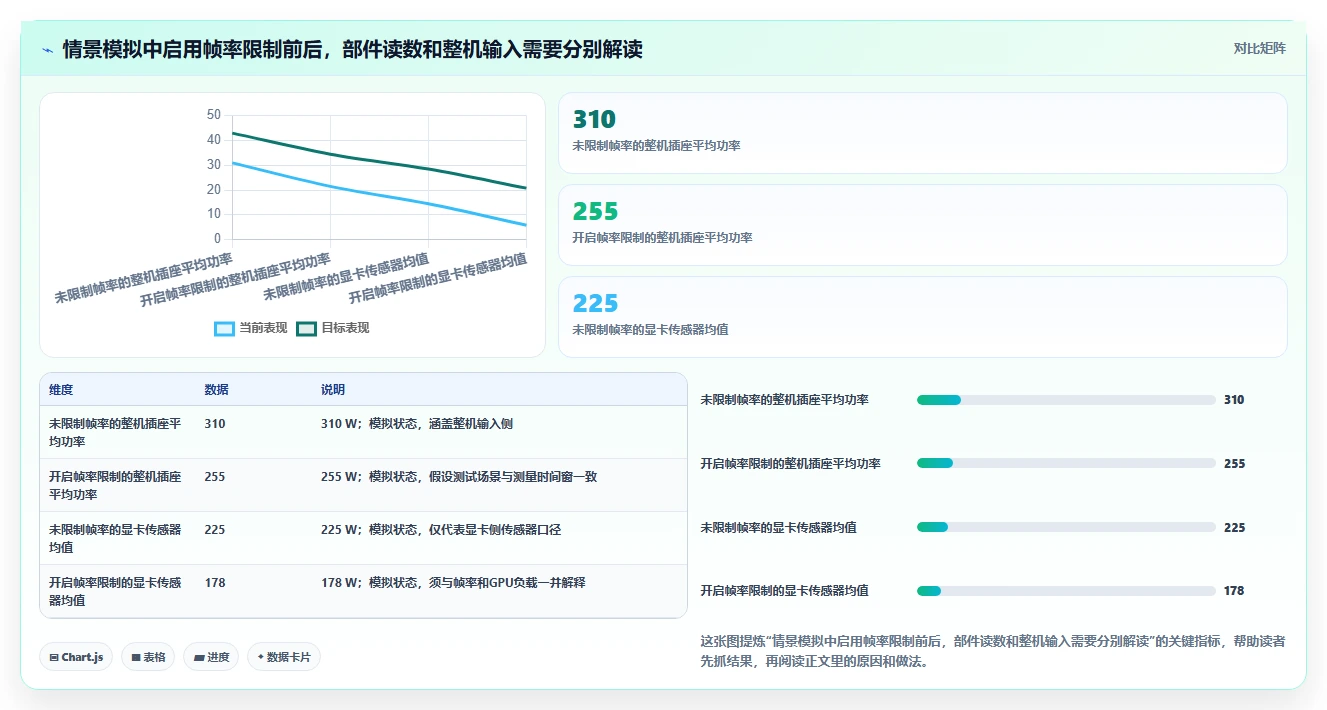Click the 178 data cell in the table
Screen dimensions: 1327x710
(215, 583)
